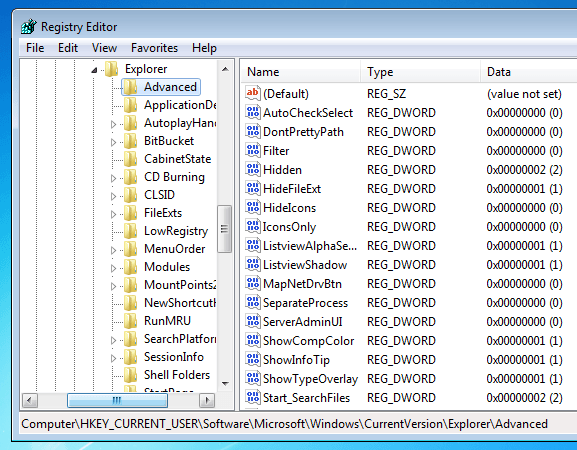577x450 pixels.
Task: Click the Type column header
Action: (420, 72)
